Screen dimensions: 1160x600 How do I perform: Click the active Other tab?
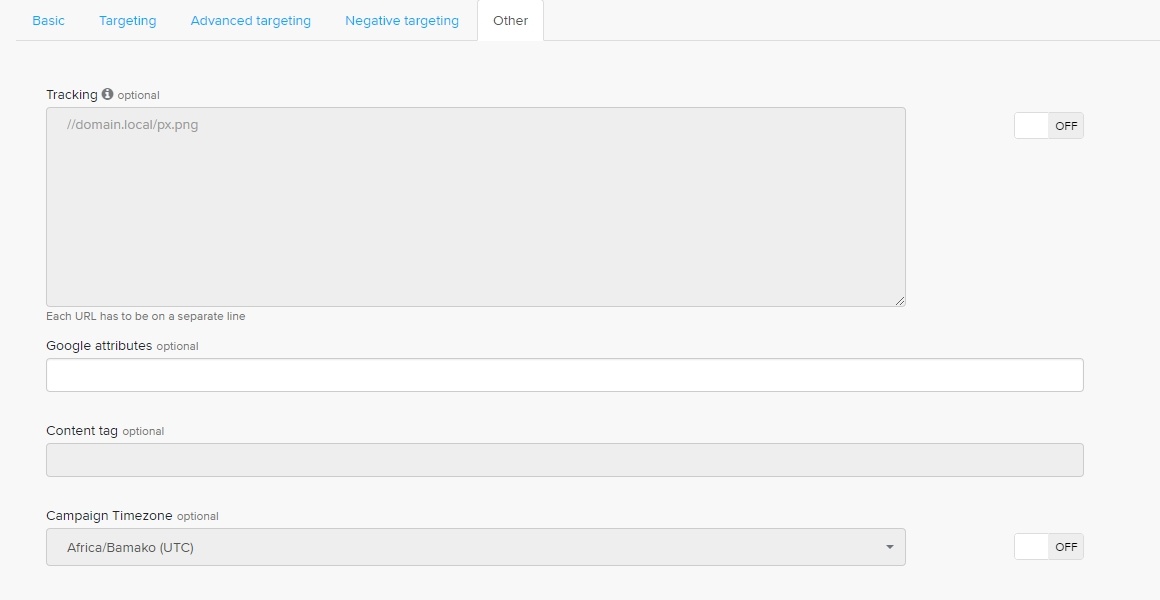click(x=510, y=20)
